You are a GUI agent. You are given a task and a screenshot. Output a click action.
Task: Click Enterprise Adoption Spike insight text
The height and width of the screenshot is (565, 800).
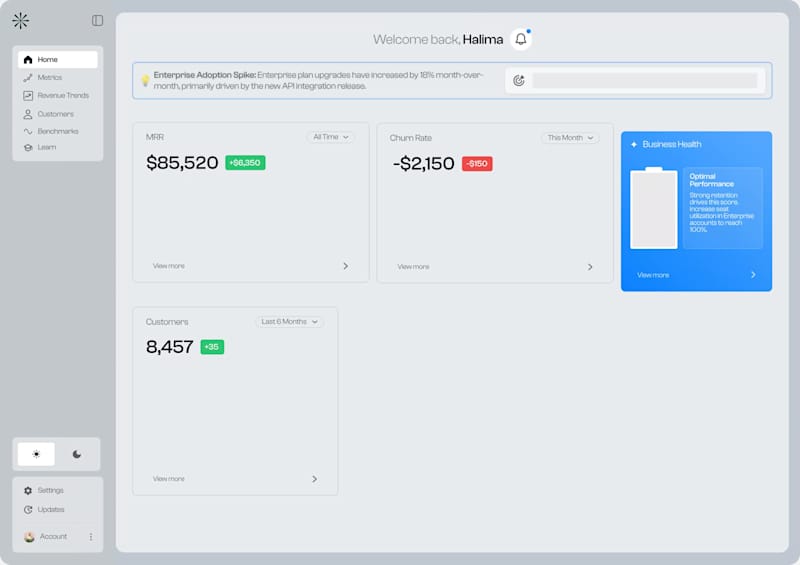pos(319,81)
